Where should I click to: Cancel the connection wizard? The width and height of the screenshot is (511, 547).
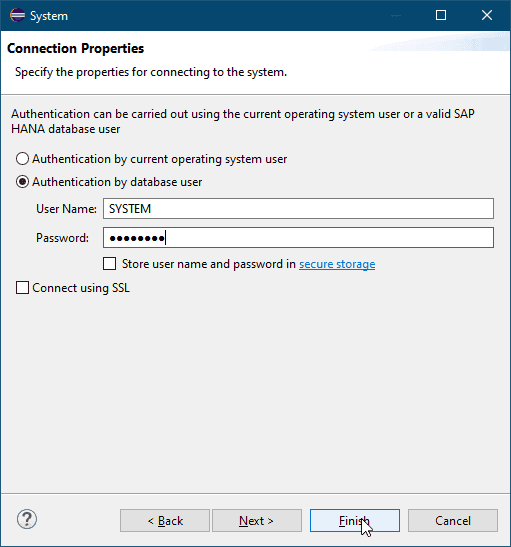pos(453,520)
